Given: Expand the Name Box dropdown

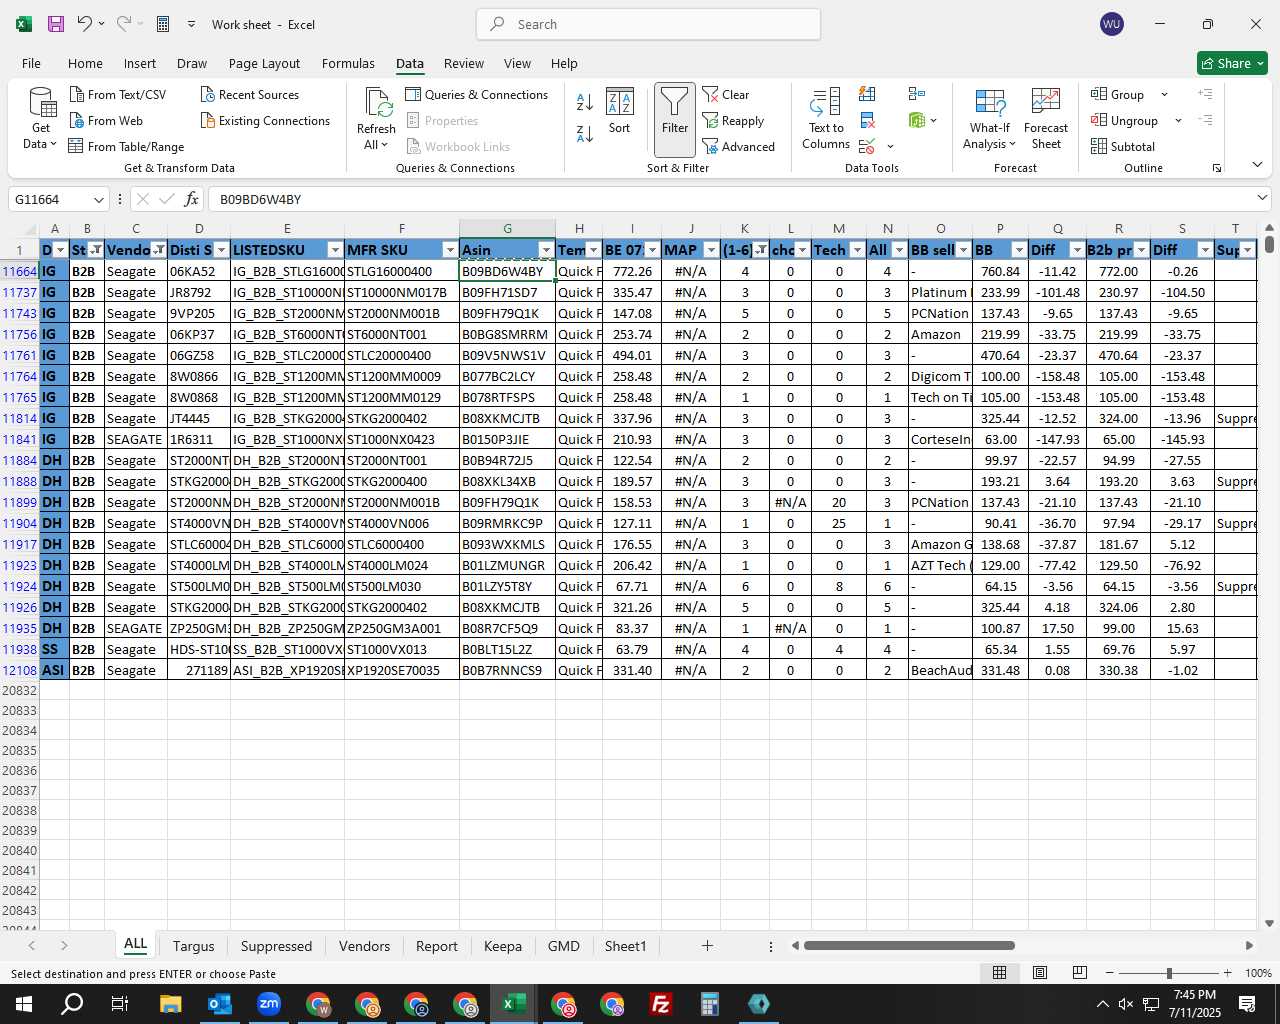Looking at the screenshot, I should click(98, 199).
